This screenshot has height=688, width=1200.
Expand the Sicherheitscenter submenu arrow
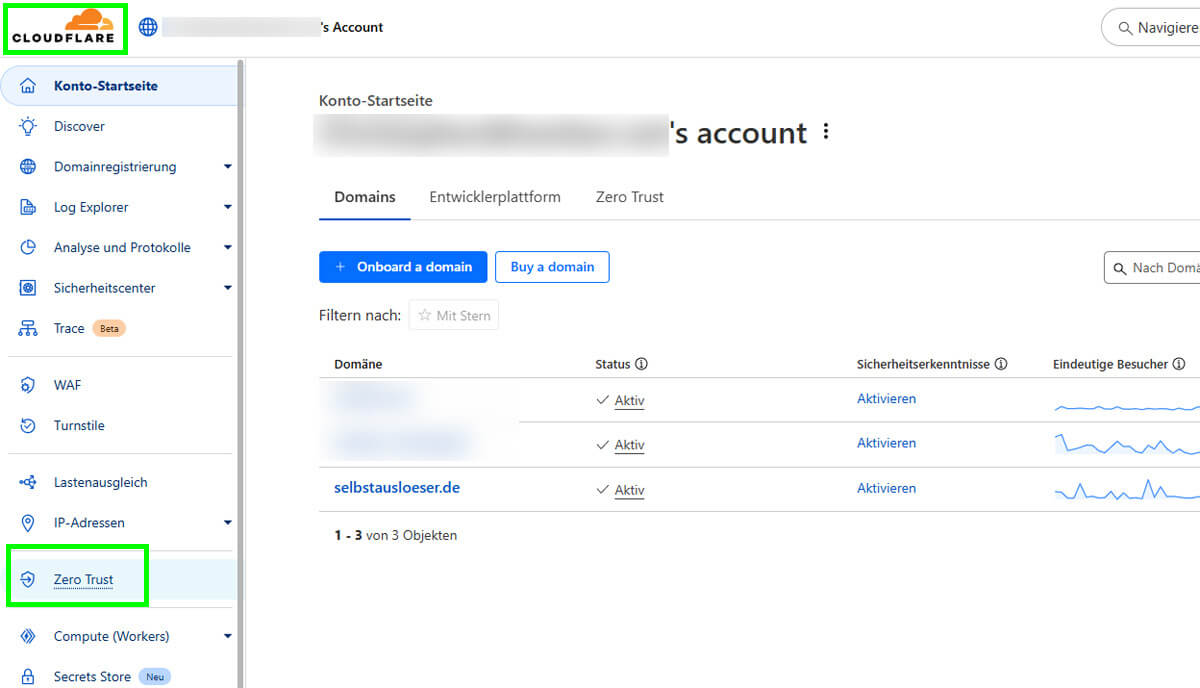tap(227, 288)
